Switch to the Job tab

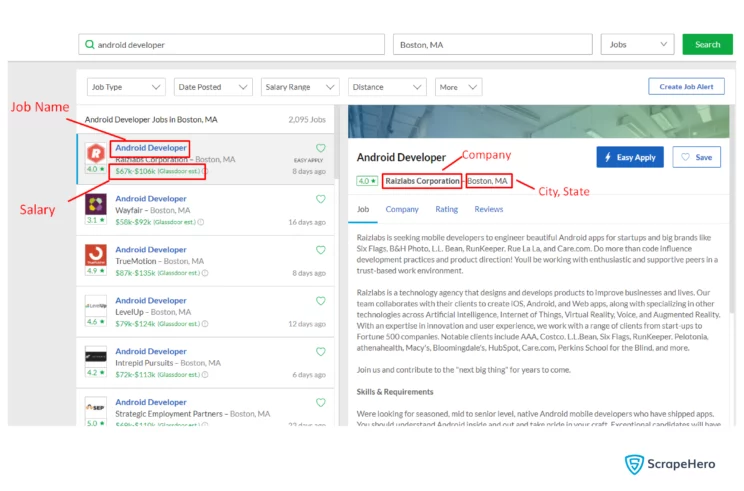tap(363, 209)
